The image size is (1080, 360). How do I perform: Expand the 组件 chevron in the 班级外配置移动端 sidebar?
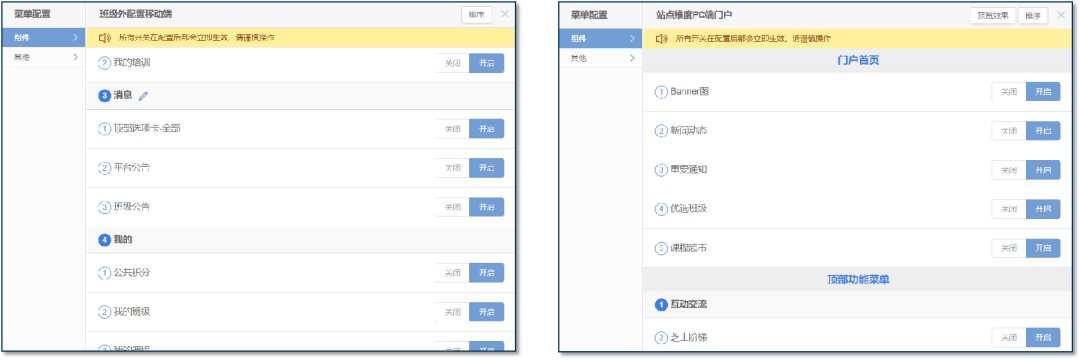pos(75,37)
